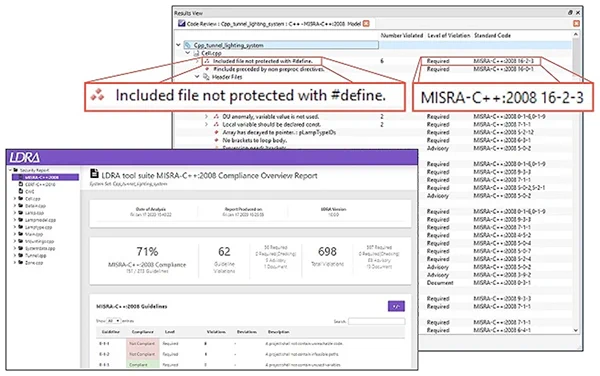Click the violation icon beside '#include preceded by non preproc directives'
Viewport: 600px width, 376px height.
pyautogui.click(x=207, y=69)
